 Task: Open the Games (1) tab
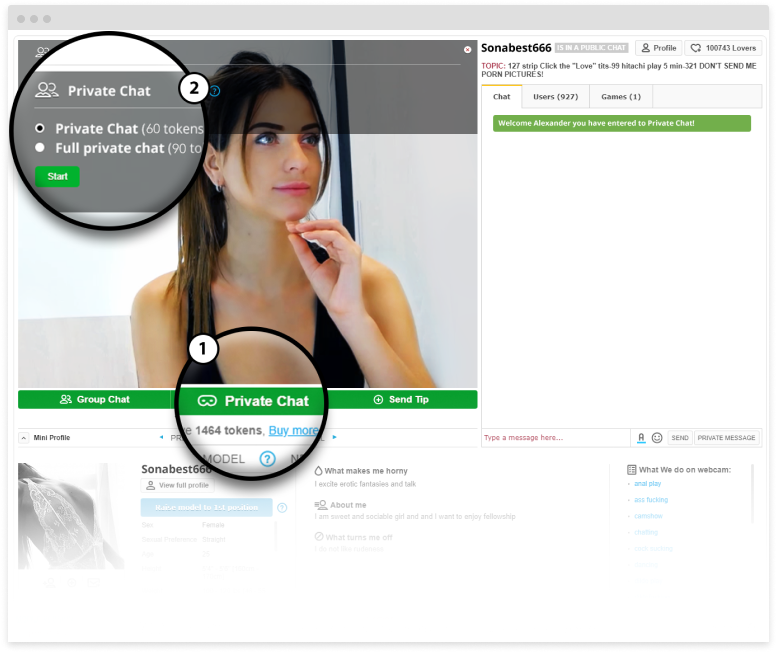pos(620,97)
